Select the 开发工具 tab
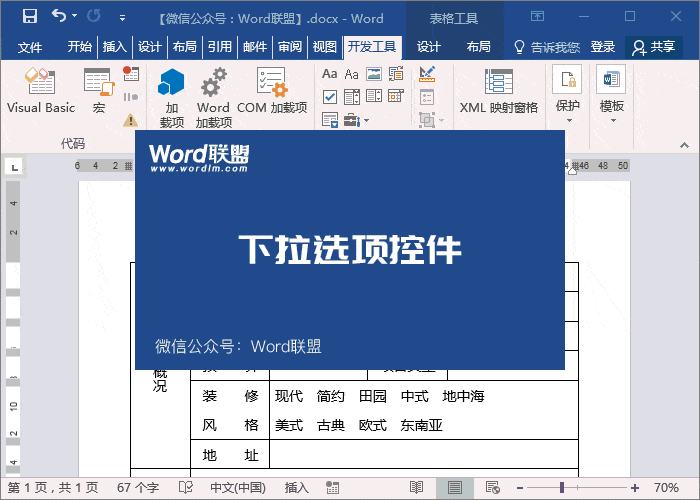 372,47
